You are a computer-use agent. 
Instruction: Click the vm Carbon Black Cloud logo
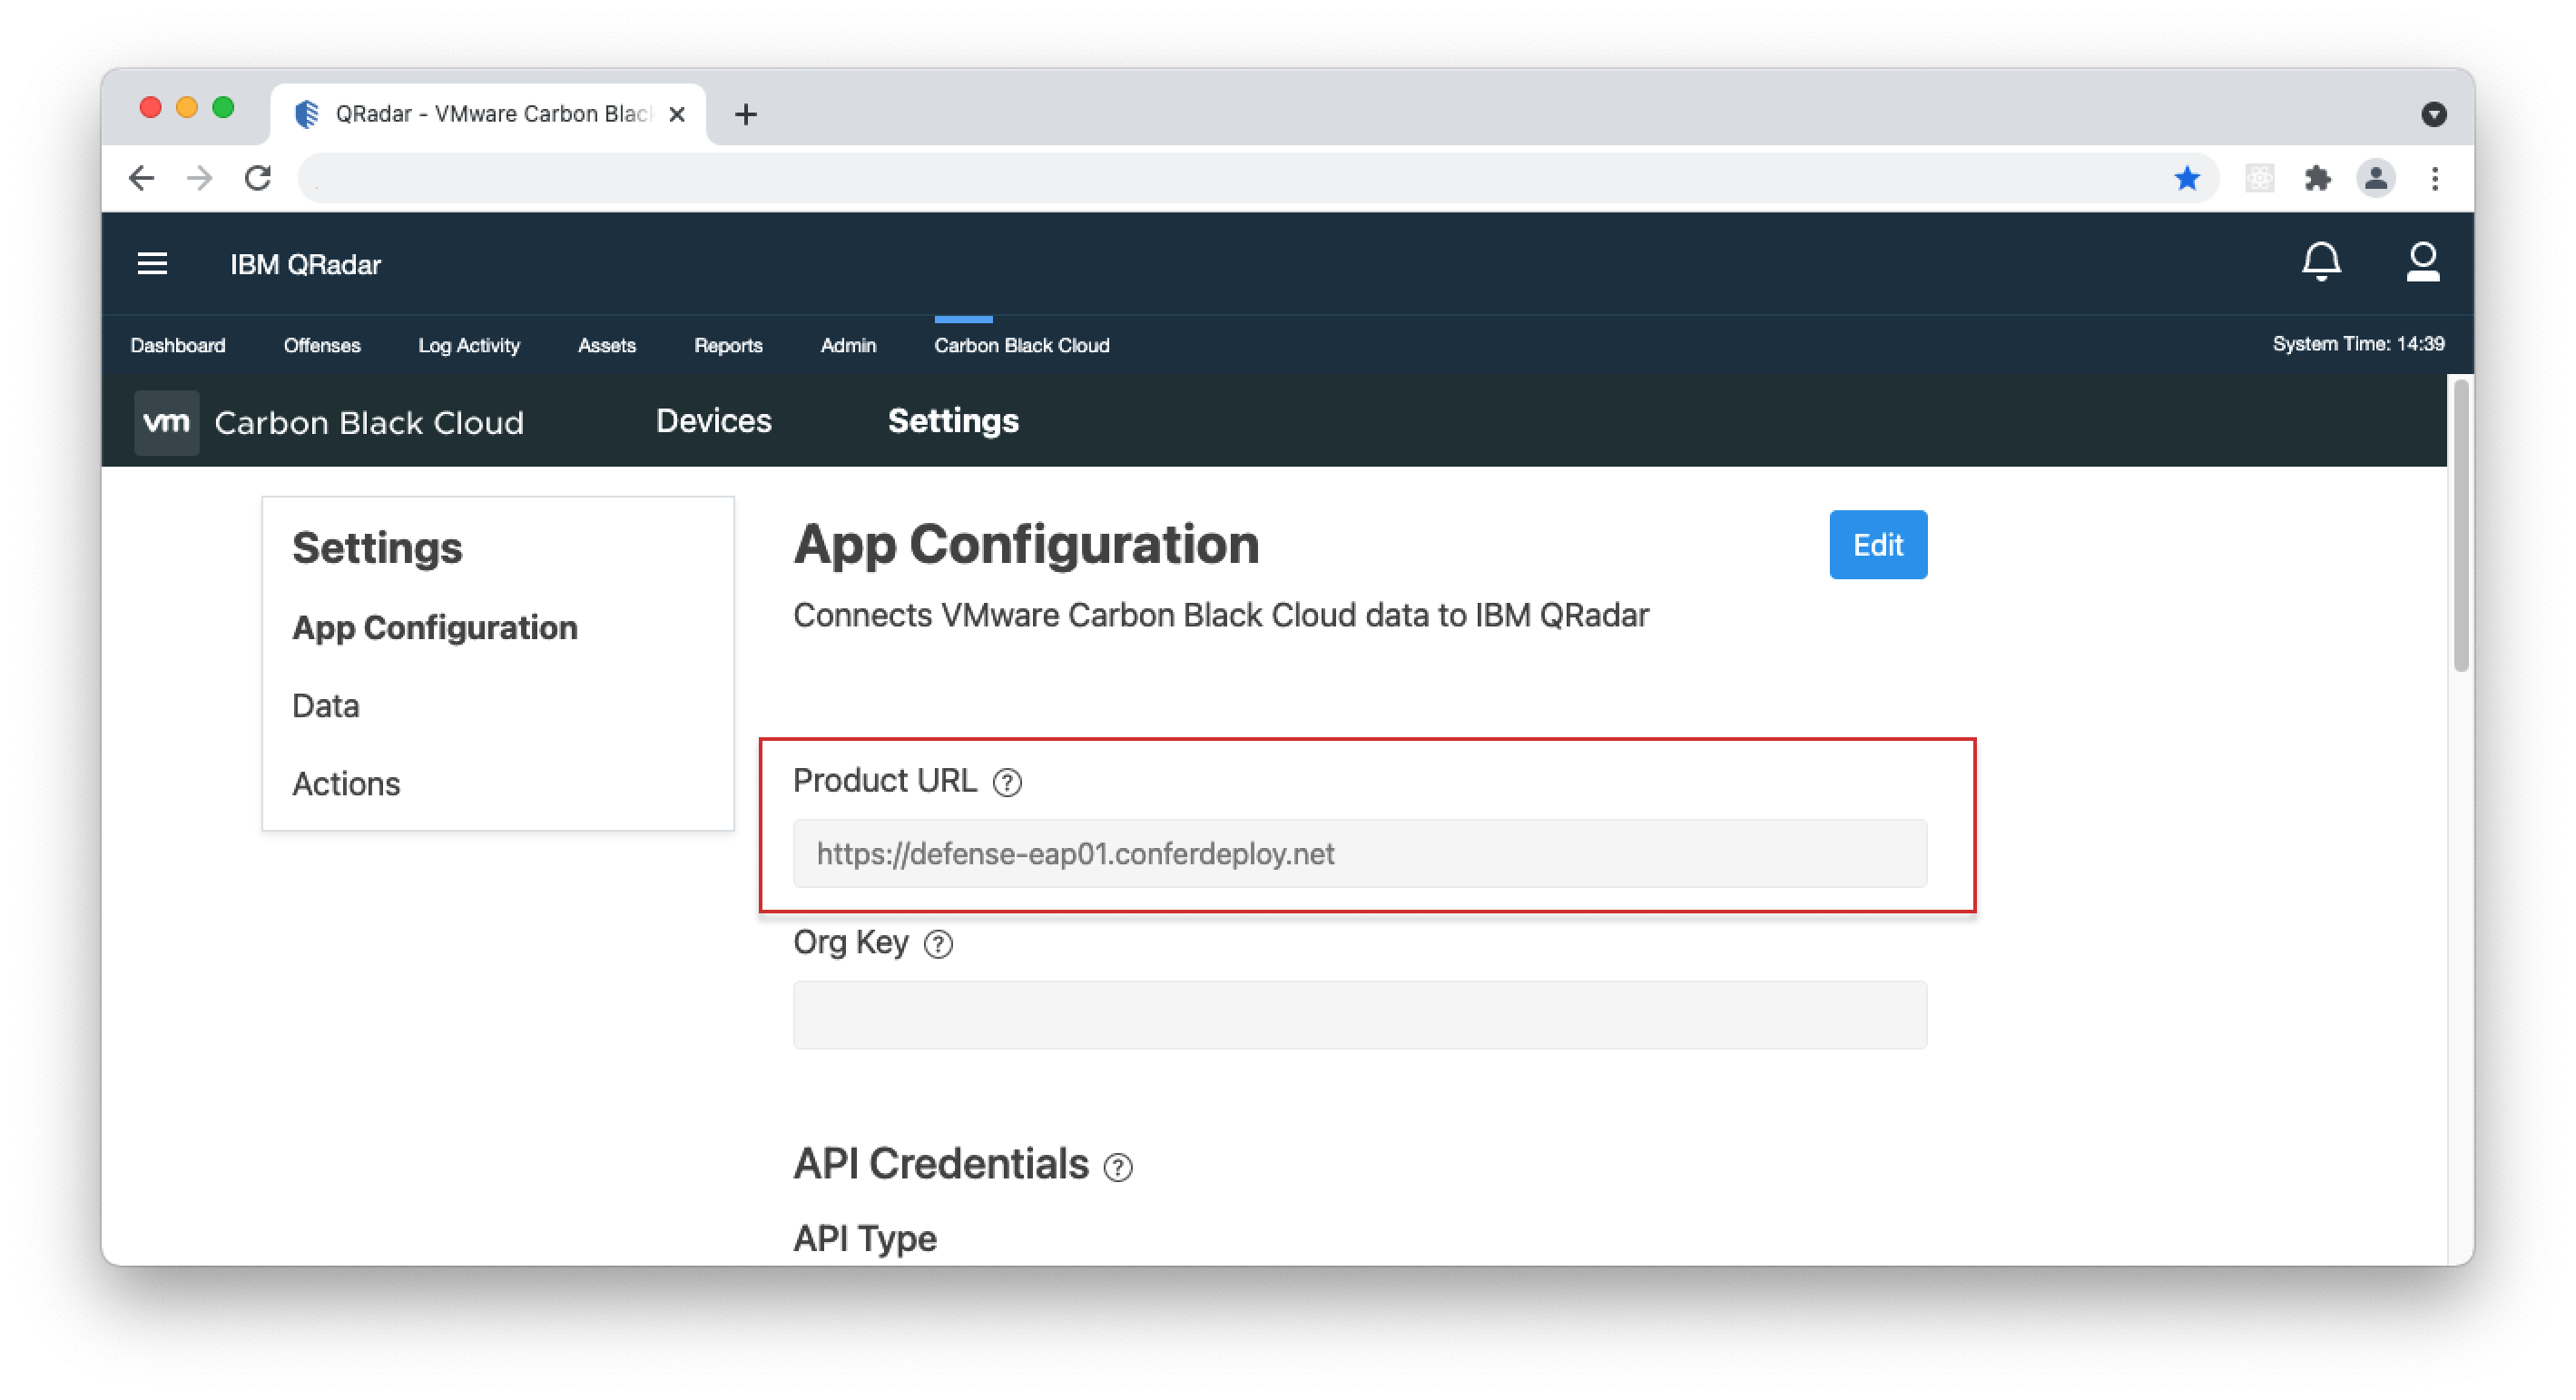tap(330, 422)
